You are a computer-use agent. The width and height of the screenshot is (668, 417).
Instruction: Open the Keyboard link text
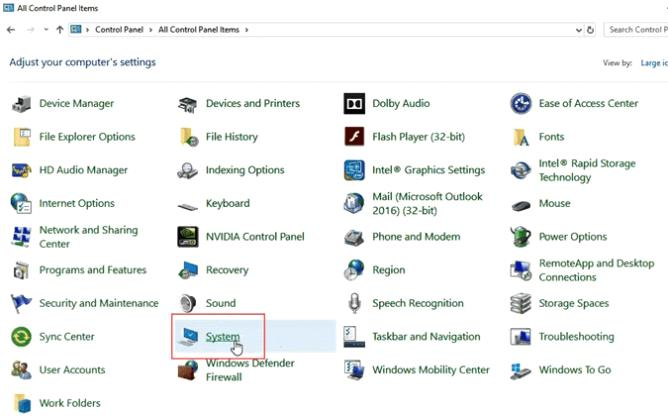click(227, 203)
